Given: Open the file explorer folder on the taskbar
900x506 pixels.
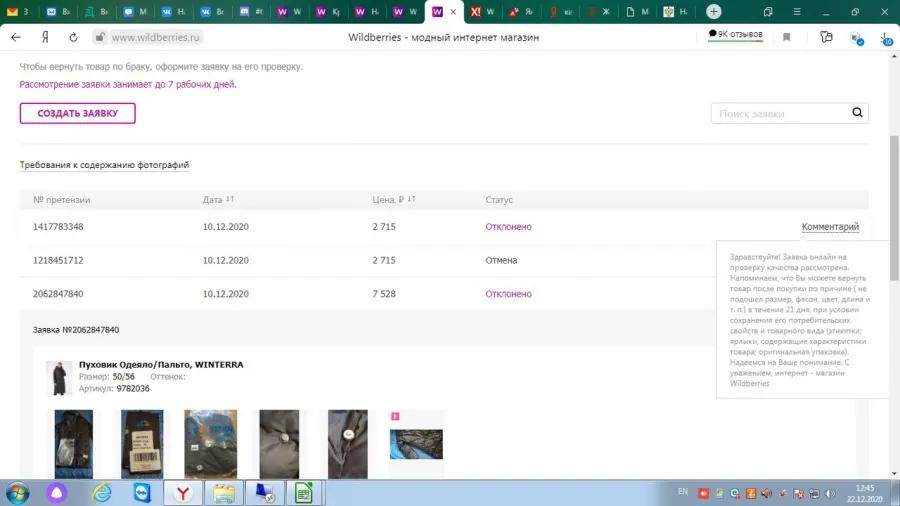Looking at the screenshot, I should (224, 493).
